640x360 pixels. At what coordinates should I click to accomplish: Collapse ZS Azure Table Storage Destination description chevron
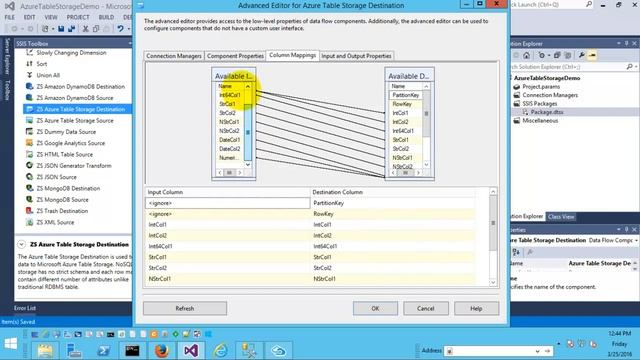pos(21,244)
